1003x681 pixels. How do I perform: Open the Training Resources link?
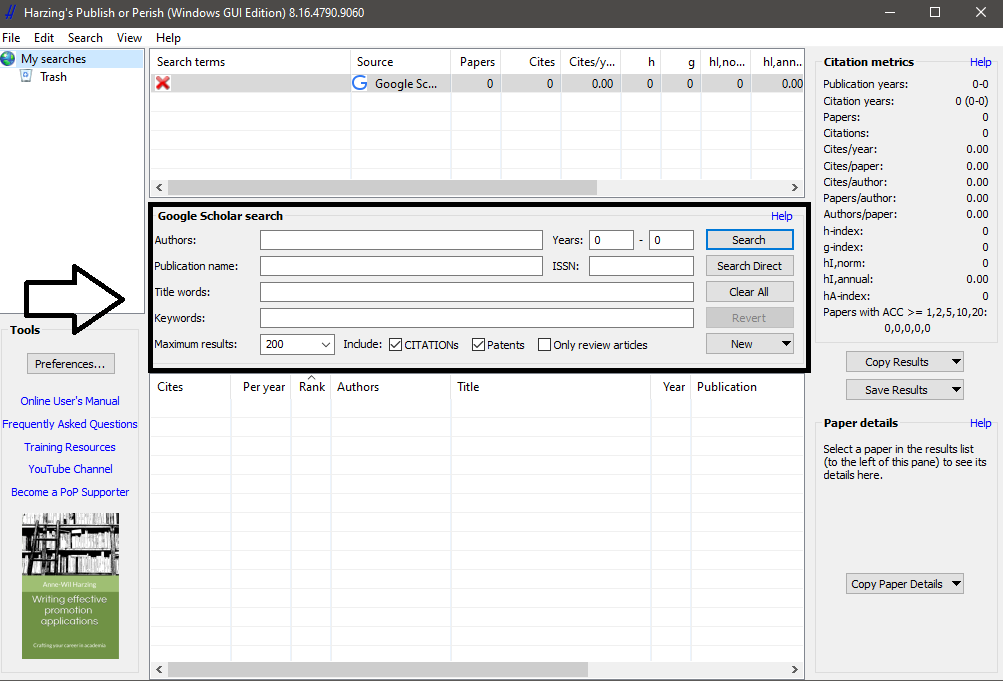click(x=70, y=447)
